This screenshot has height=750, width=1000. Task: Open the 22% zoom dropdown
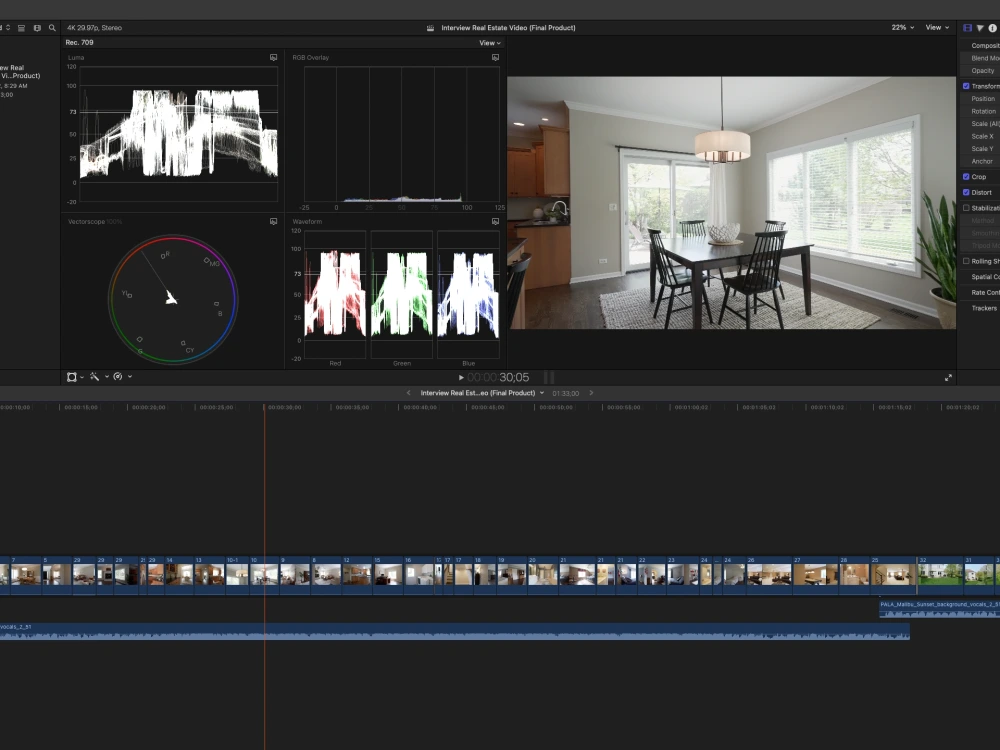[x=902, y=27]
